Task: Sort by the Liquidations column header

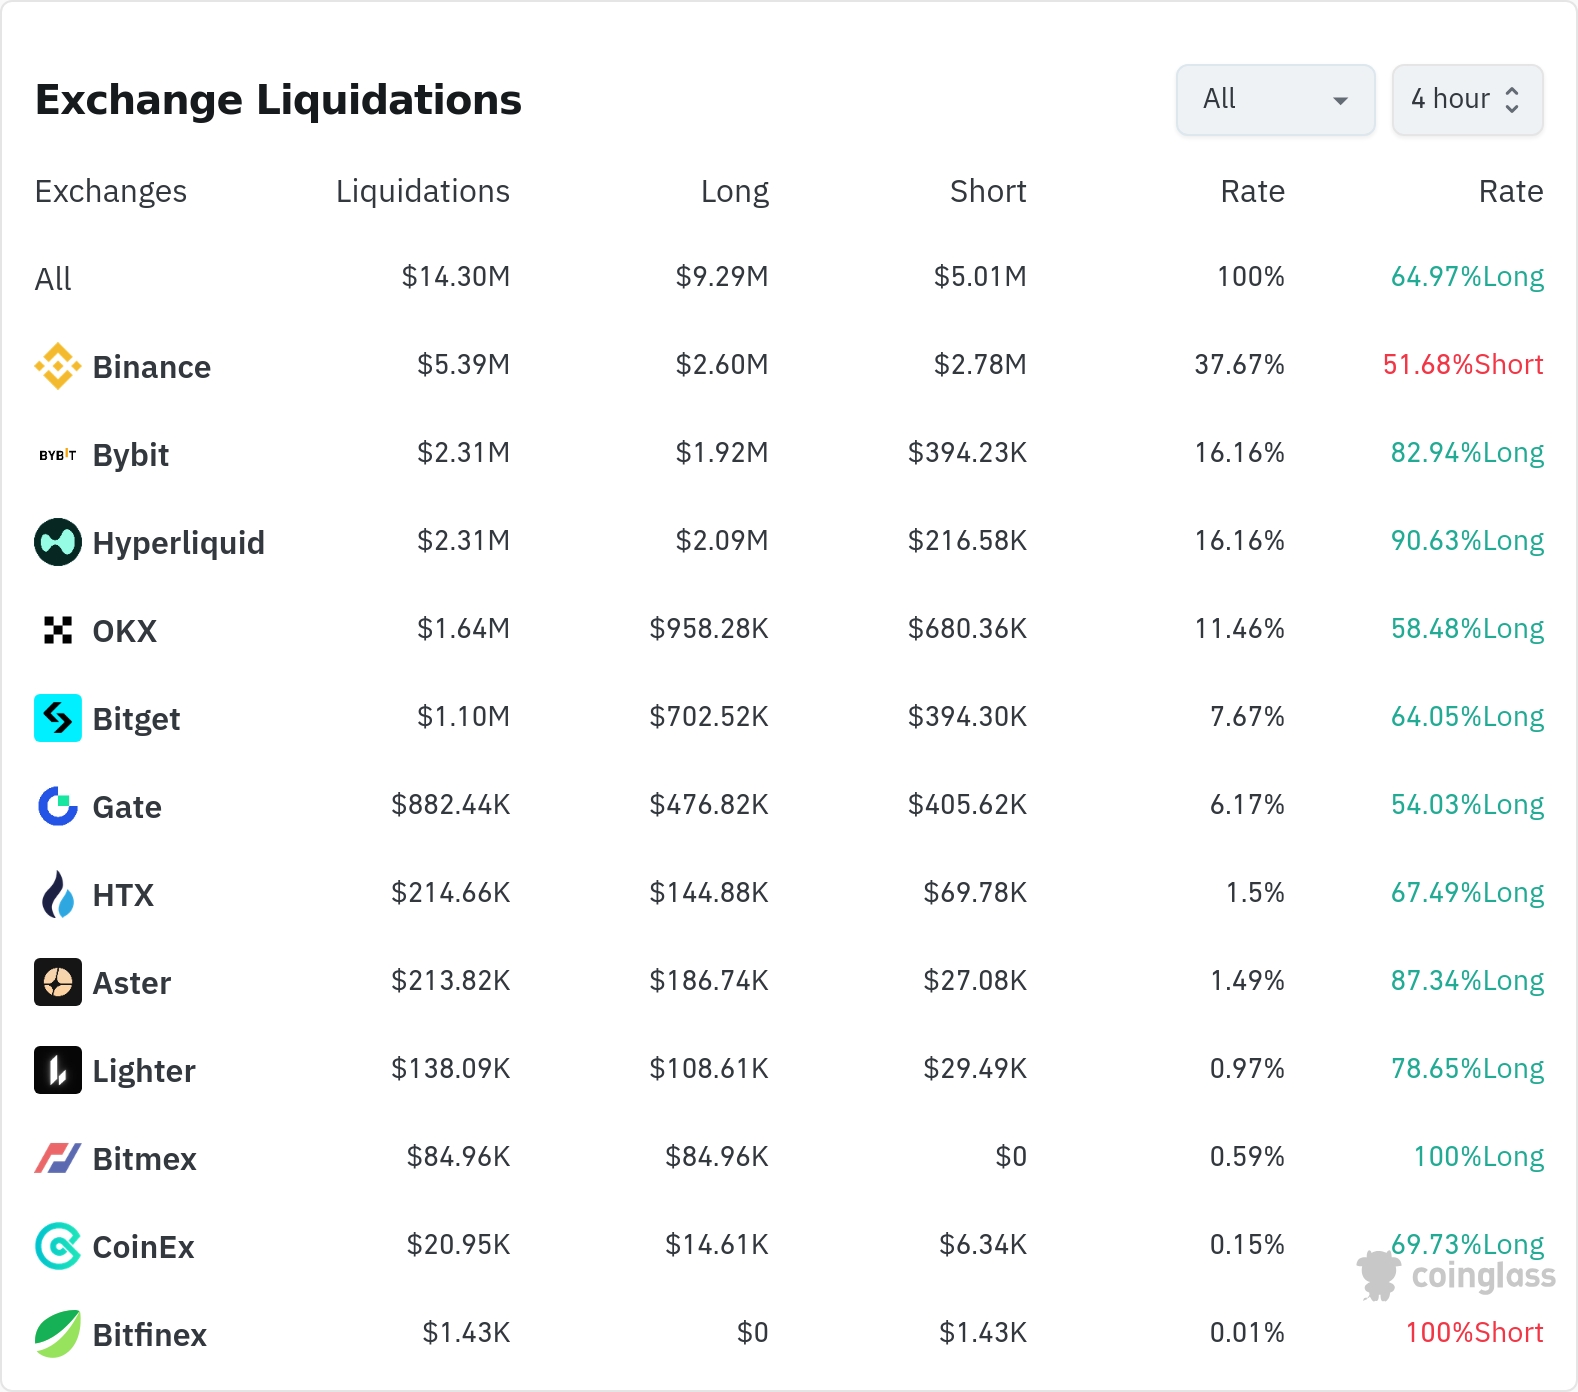Action: [x=422, y=191]
